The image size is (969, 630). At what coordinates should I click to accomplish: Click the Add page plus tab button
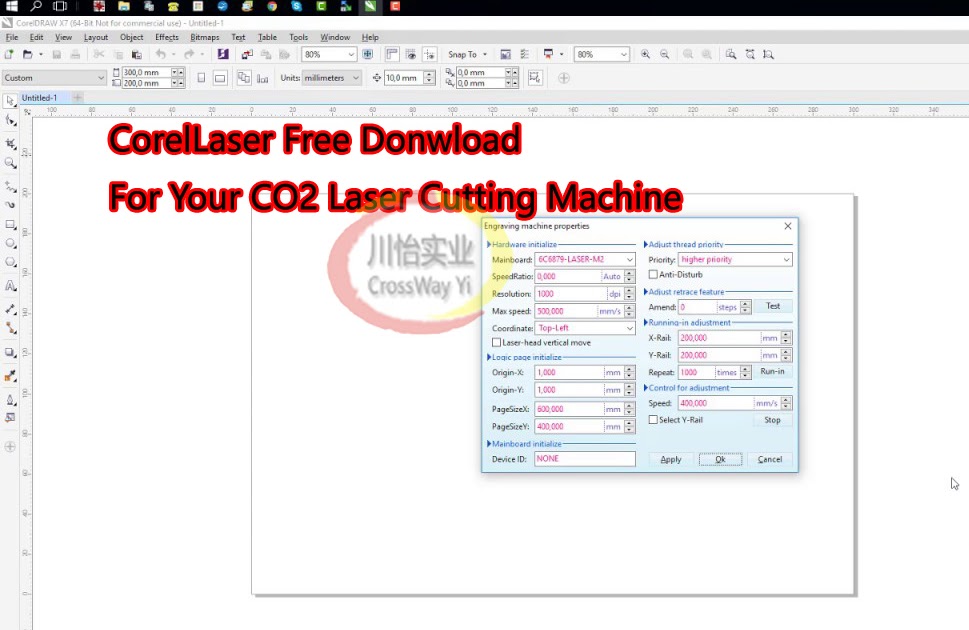click(x=77, y=98)
